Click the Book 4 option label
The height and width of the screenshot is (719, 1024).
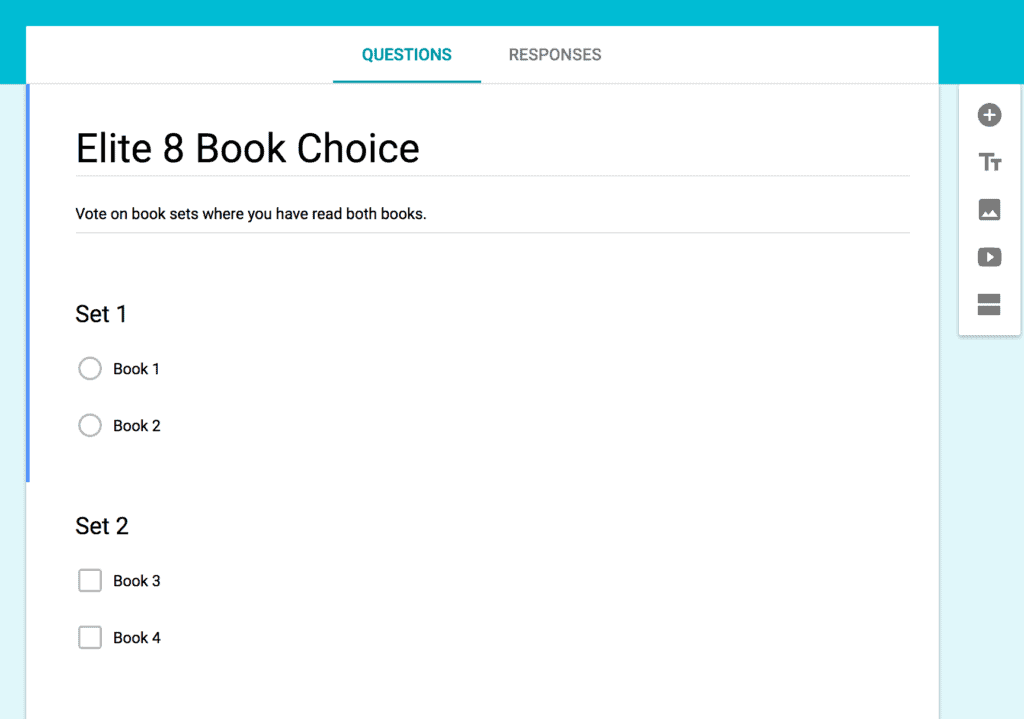click(136, 637)
